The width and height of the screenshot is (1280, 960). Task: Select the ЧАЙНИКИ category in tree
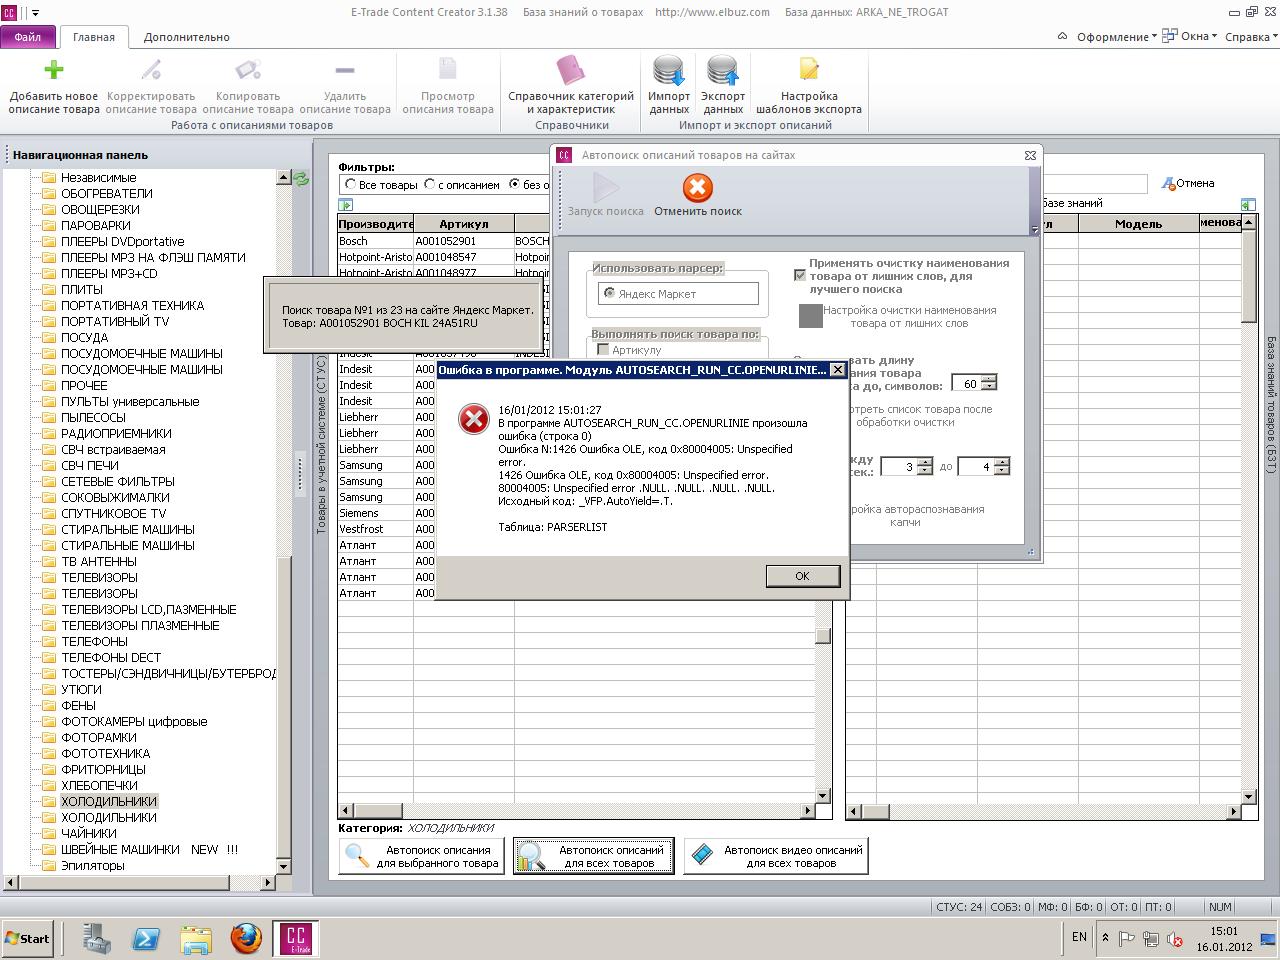click(x=89, y=833)
